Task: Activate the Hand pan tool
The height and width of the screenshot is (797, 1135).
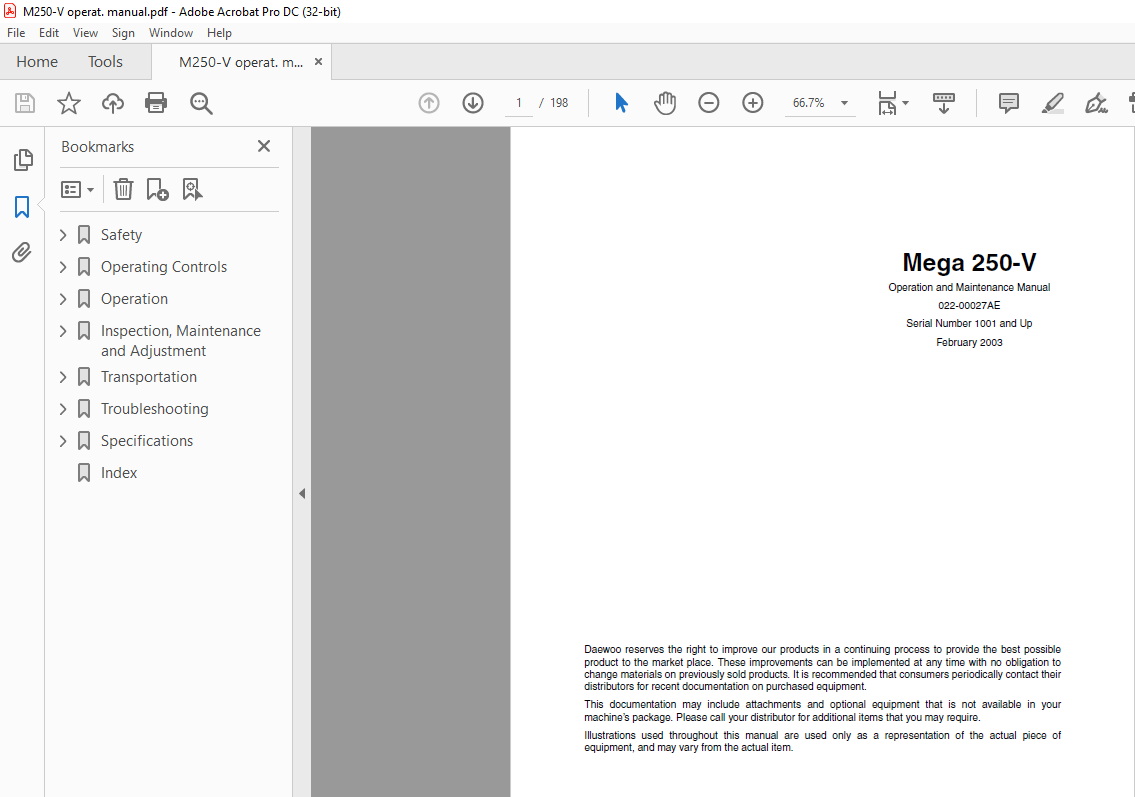Action: pyautogui.click(x=664, y=103)
